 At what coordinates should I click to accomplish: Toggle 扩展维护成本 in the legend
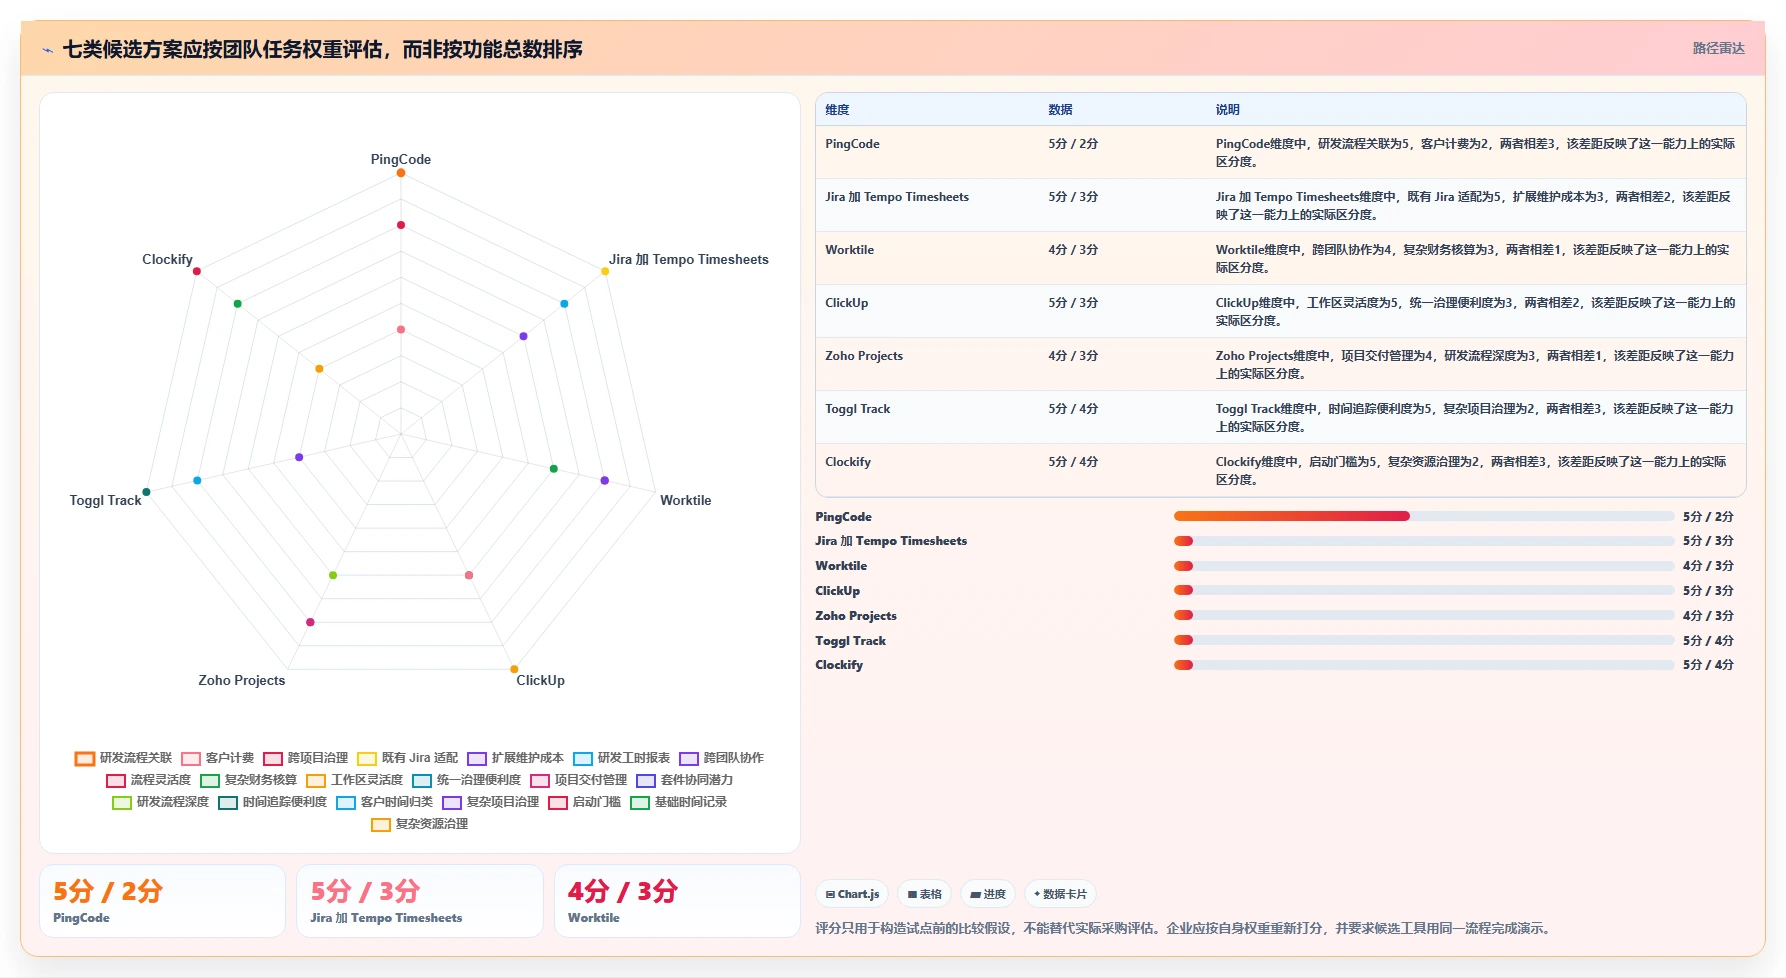pyautogui.click(x=516, y=758)
